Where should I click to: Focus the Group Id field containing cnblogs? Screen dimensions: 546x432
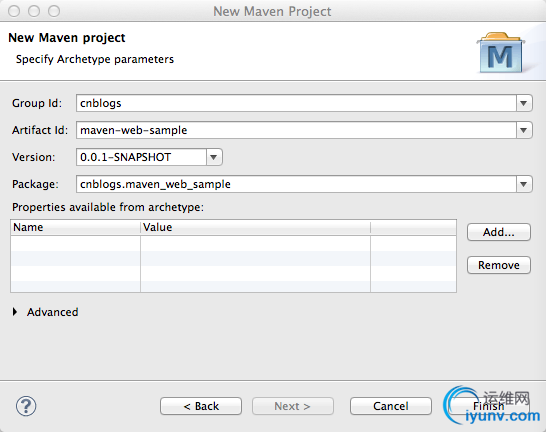tap(296, 103)
